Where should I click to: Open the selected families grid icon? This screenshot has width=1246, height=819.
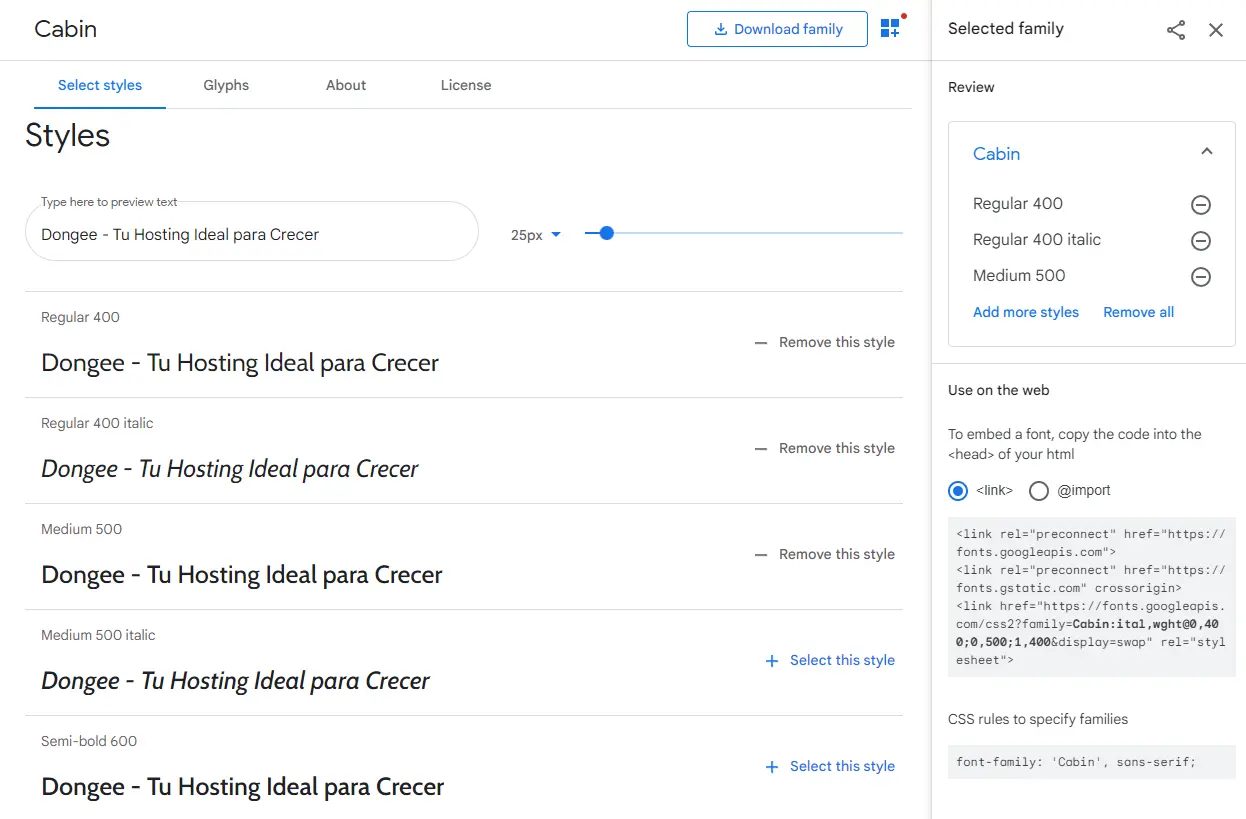[x=890, y=29]
